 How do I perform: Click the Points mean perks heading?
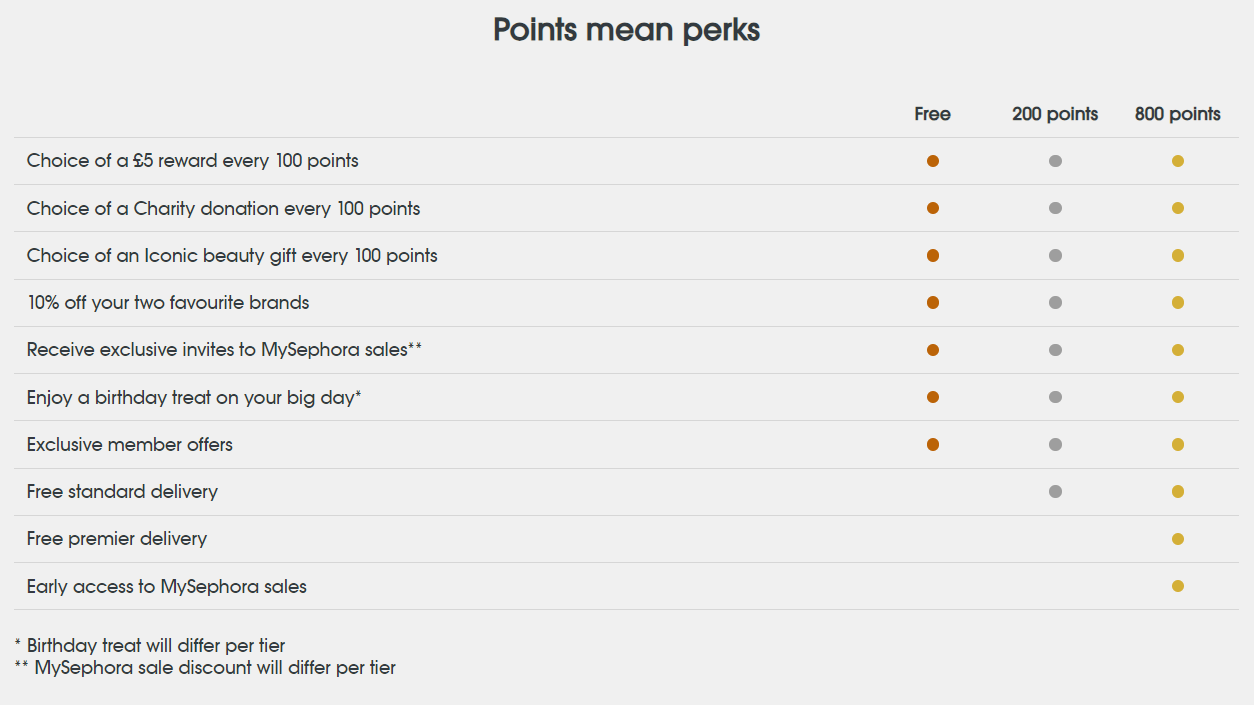(626, 30)
